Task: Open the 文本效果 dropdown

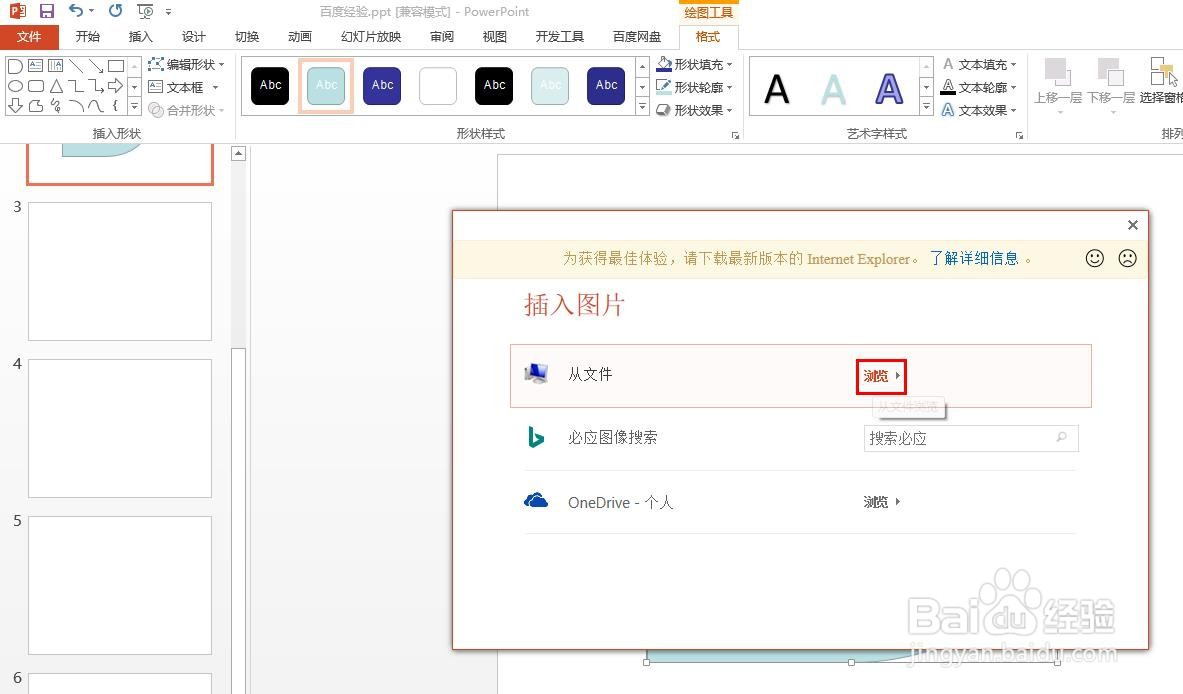Action: [979, 110]
